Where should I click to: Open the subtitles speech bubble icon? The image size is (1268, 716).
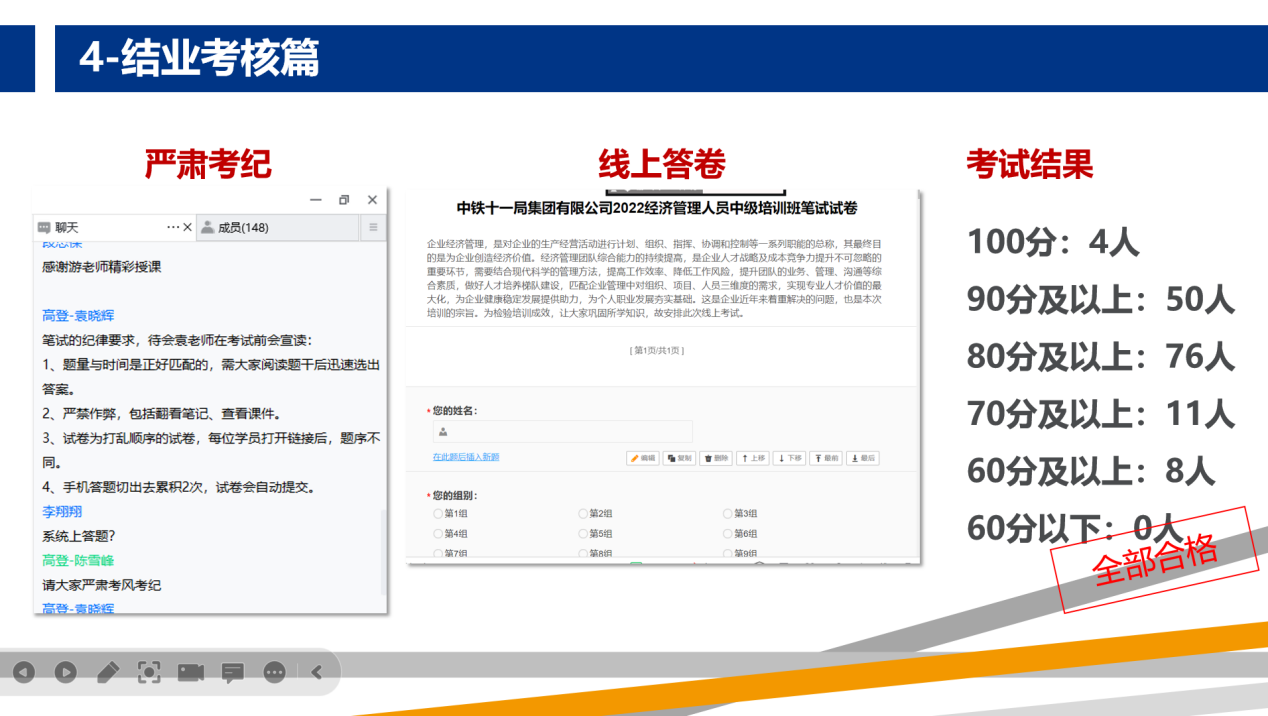[x=233, y=673]
